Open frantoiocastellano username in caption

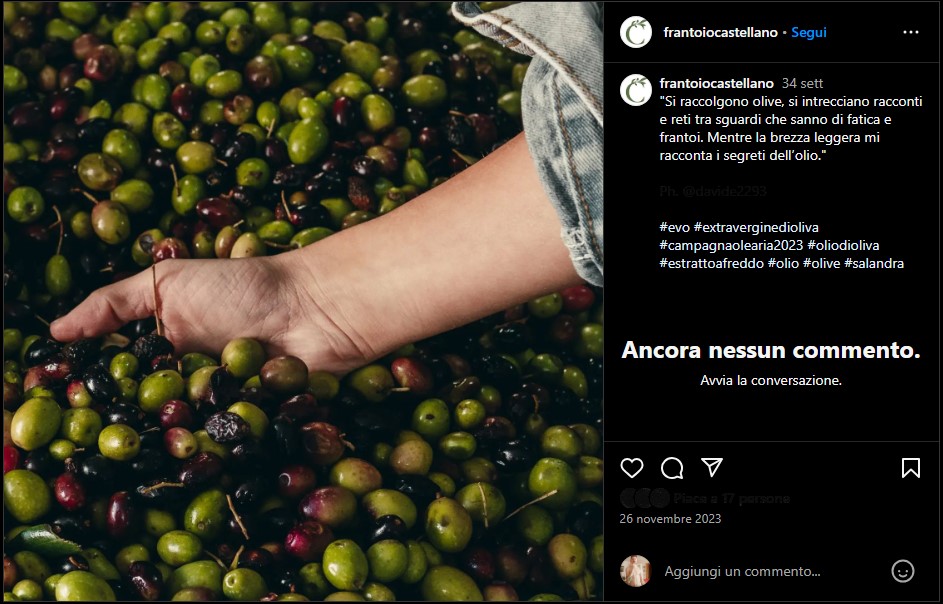[x=716, y=83]
